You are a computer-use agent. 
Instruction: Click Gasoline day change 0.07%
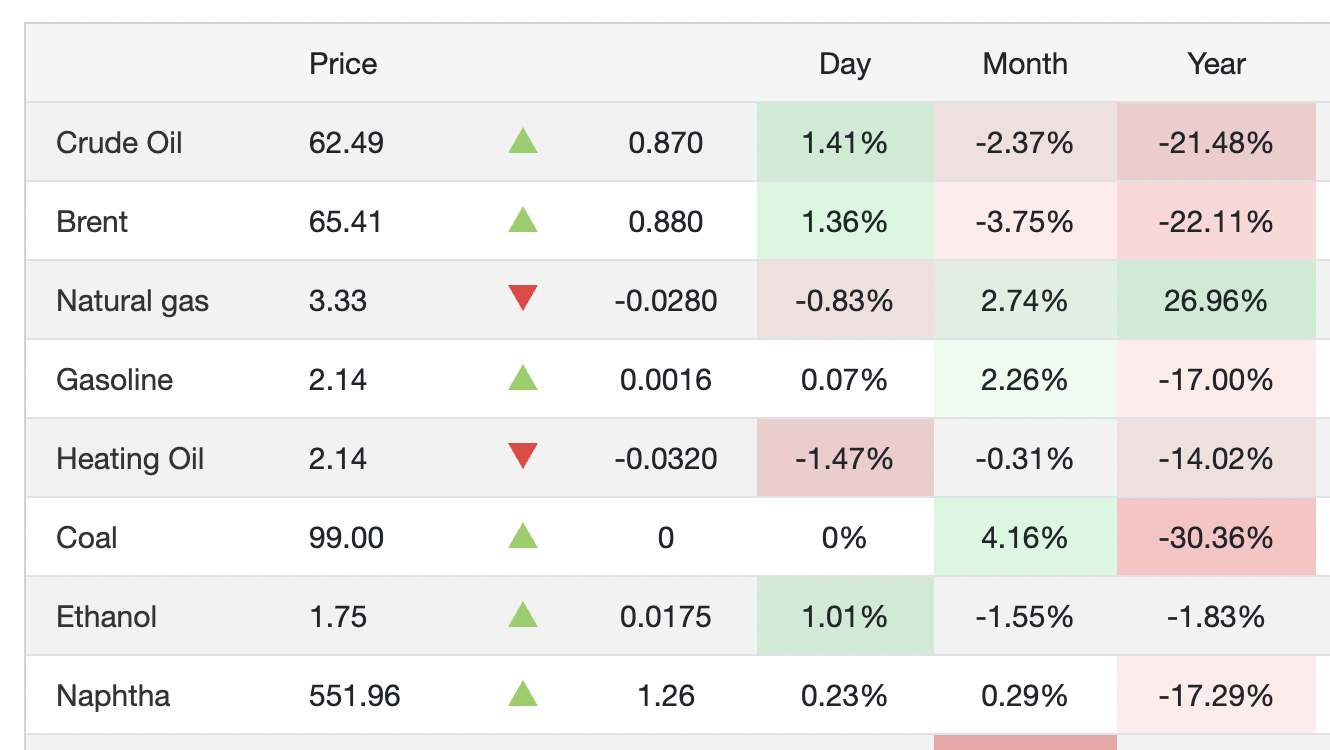coord(845,380)
